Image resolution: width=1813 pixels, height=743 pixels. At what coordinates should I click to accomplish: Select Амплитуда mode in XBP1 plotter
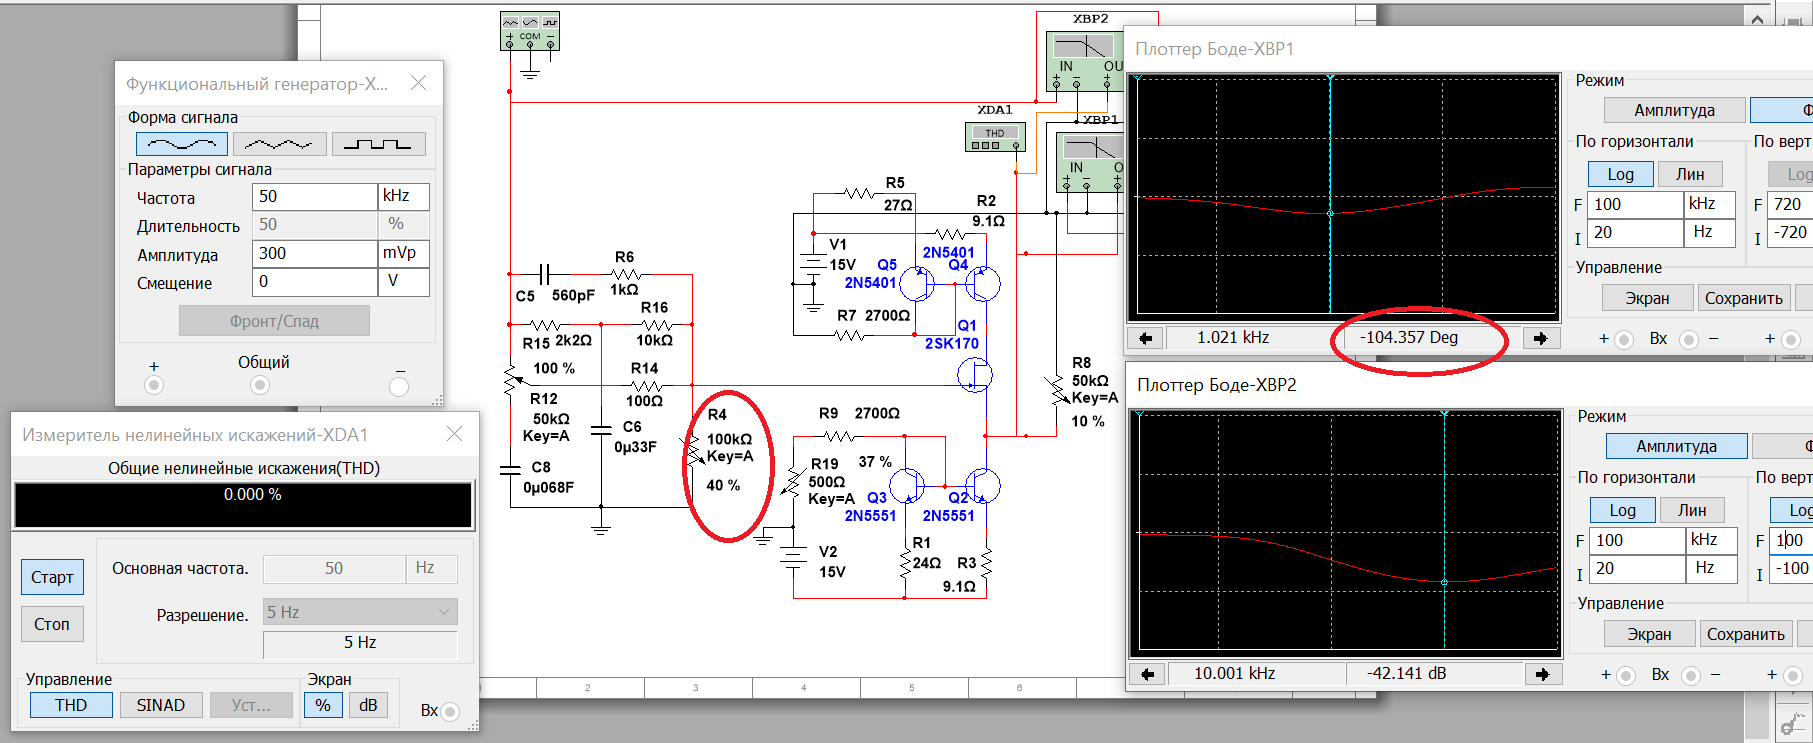point(1675,110)
